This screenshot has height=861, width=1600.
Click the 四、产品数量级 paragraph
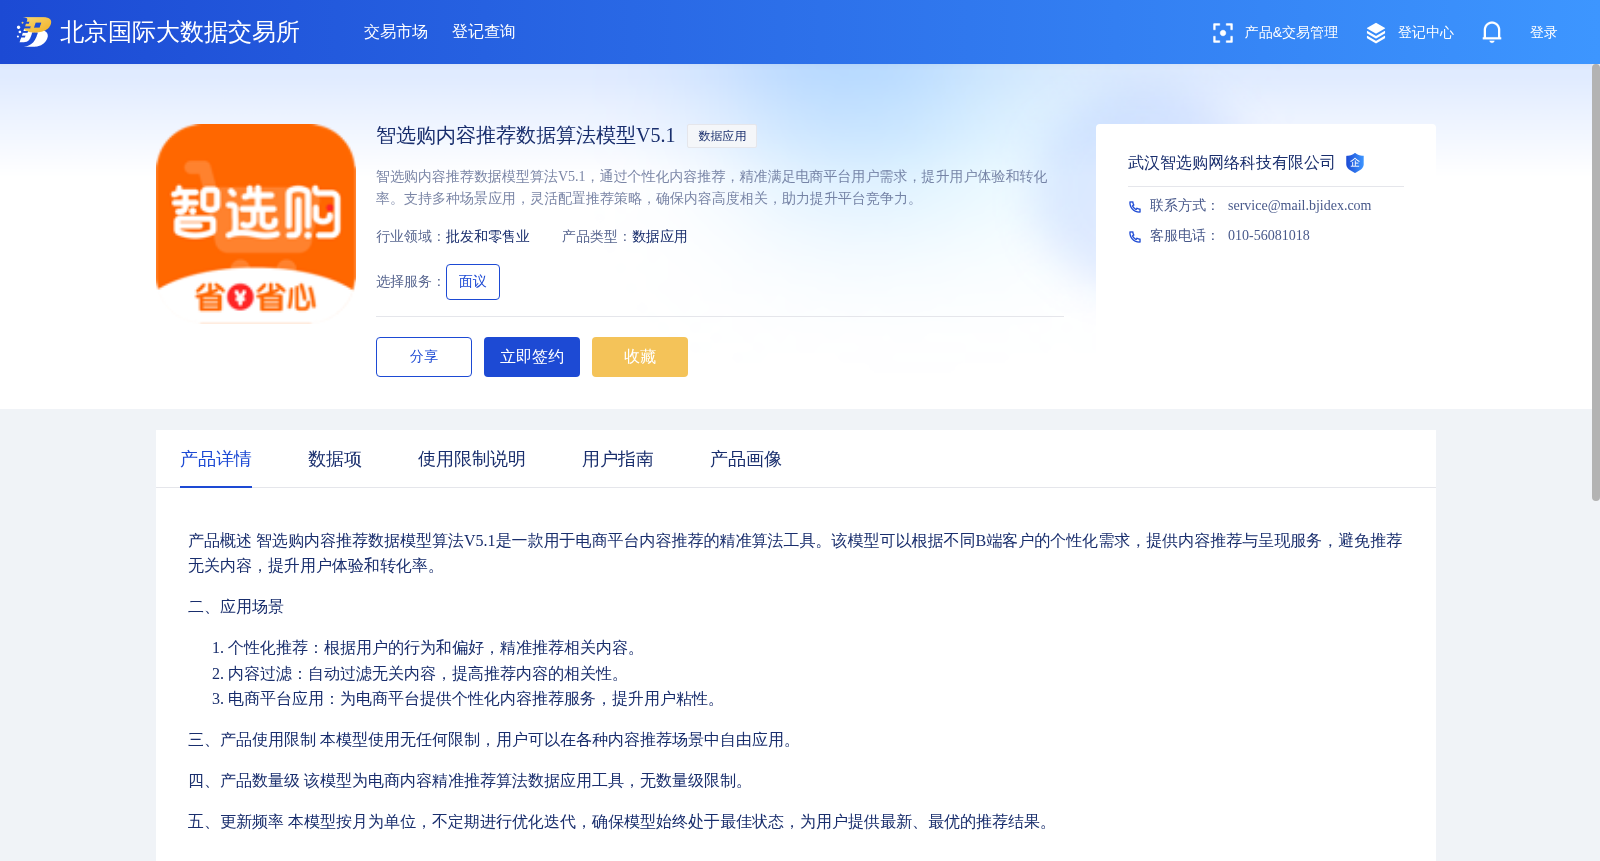click(x=470, y=781)
